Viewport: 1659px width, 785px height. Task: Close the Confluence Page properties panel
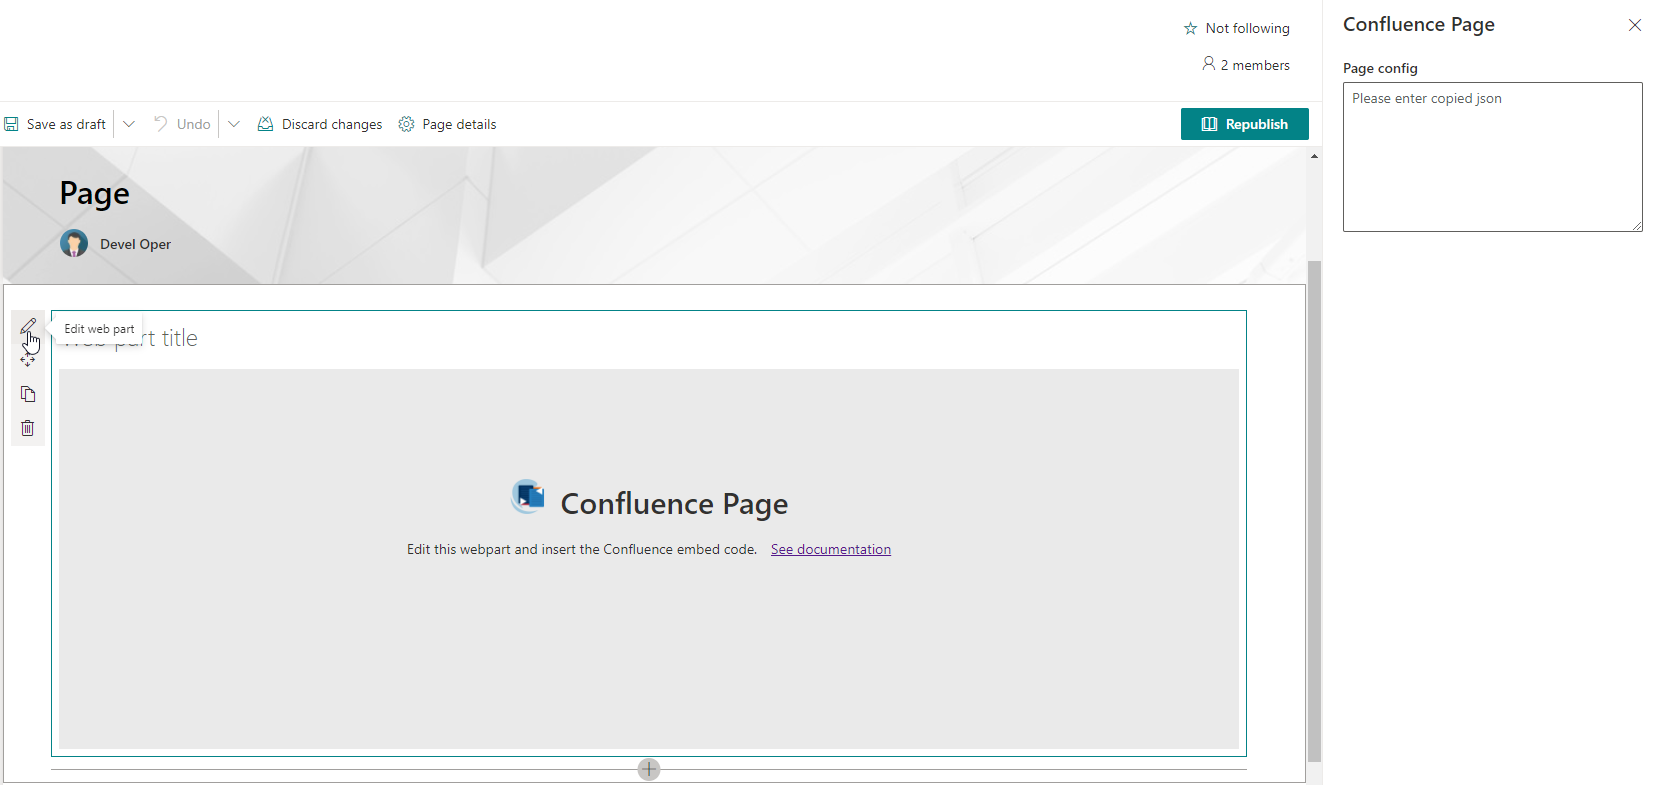coord(1634,25)
